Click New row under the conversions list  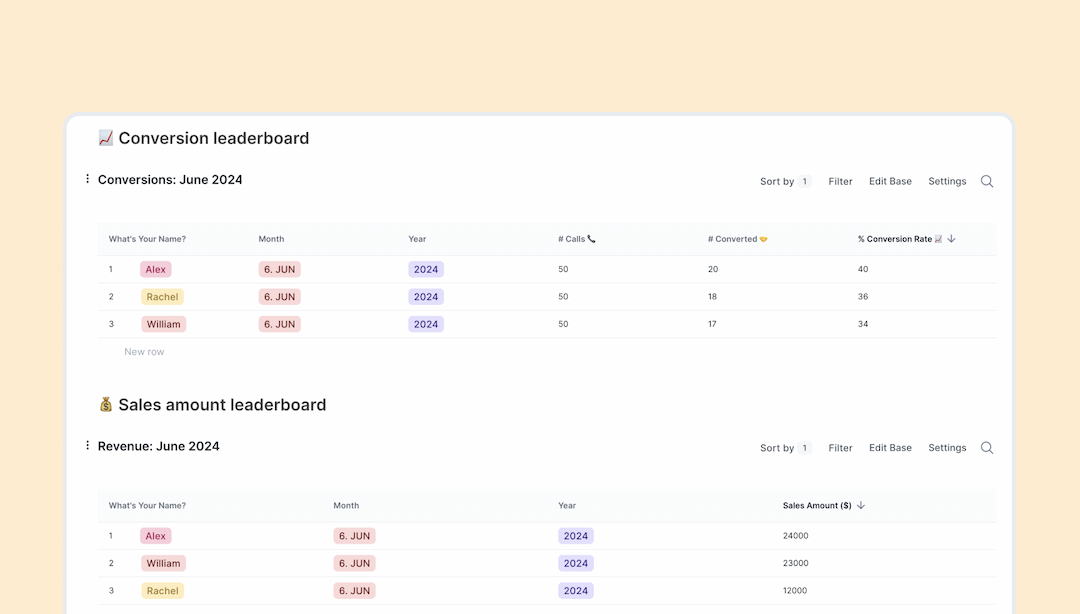[144, 351]
